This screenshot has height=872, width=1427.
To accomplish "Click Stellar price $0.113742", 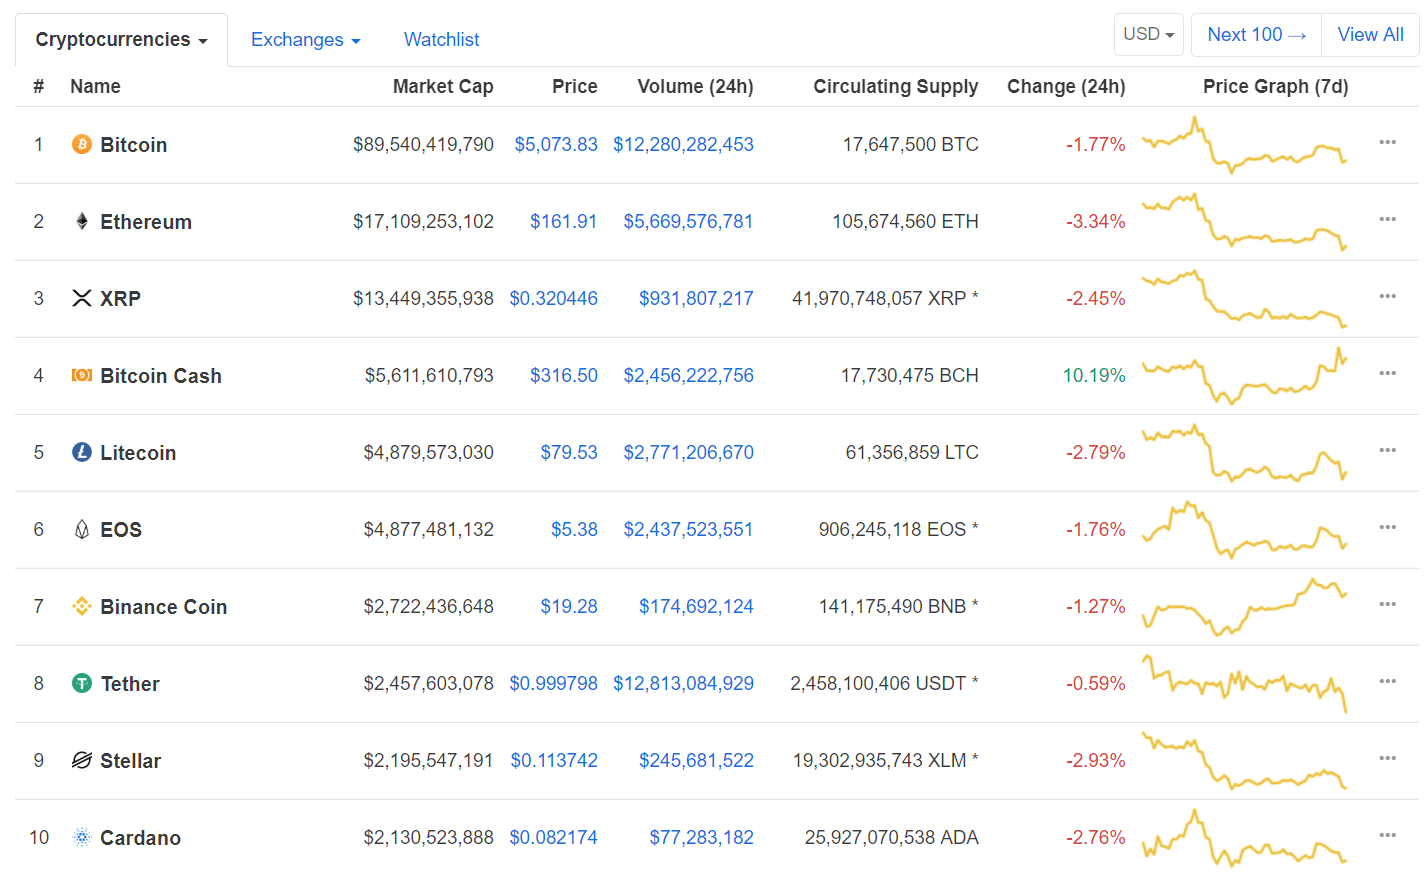I will (554, 760).
